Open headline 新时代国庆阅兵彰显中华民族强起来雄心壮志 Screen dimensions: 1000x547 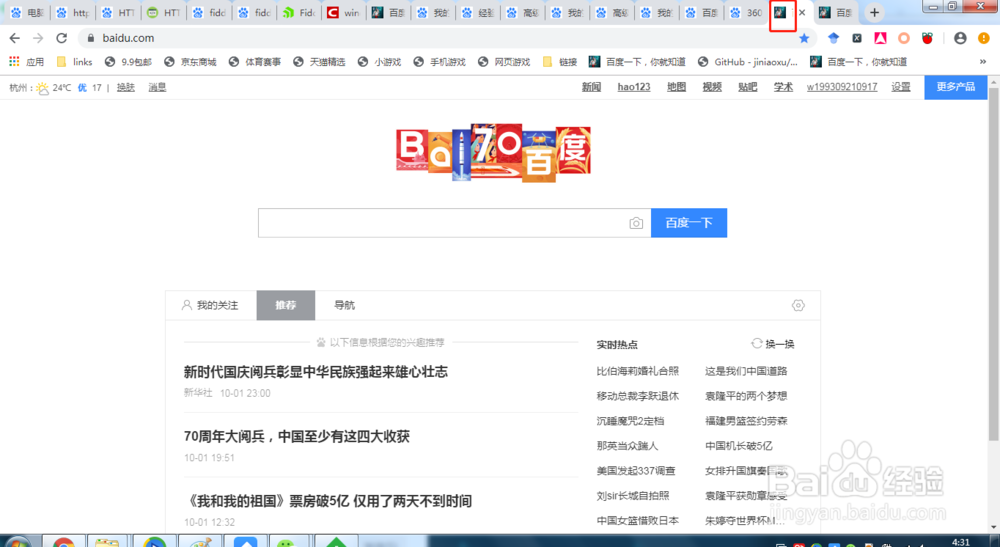[x=316, y=372]
